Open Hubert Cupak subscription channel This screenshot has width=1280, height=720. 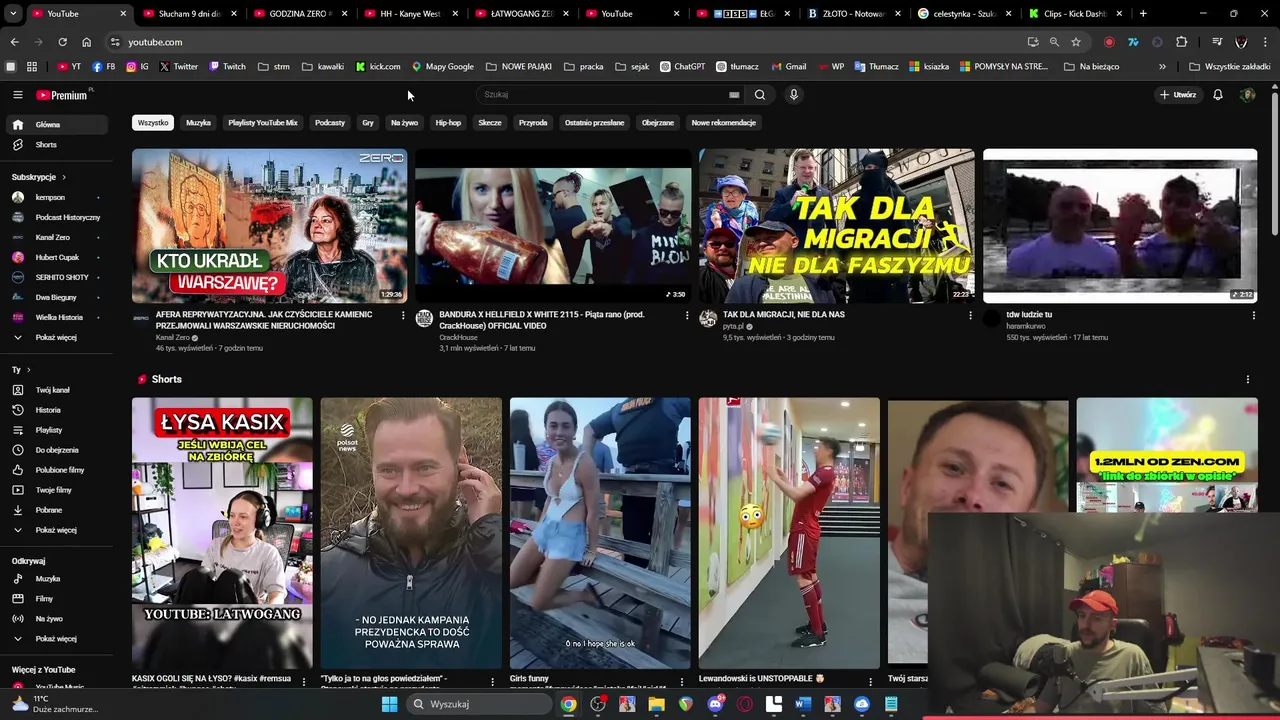(55, 258)
